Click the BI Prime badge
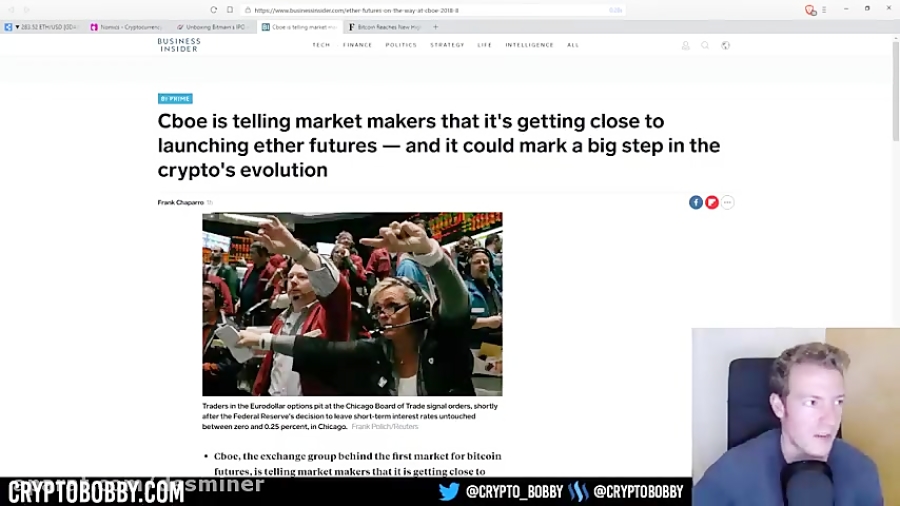 pyautogui.click(x=175, y=99)
